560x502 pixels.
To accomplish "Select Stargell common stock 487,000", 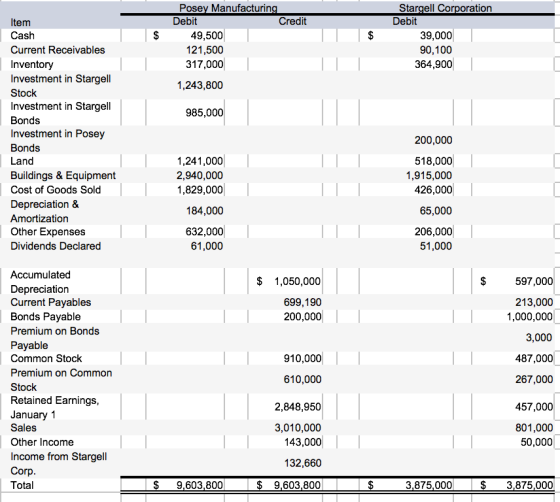I will pos(534,358).
